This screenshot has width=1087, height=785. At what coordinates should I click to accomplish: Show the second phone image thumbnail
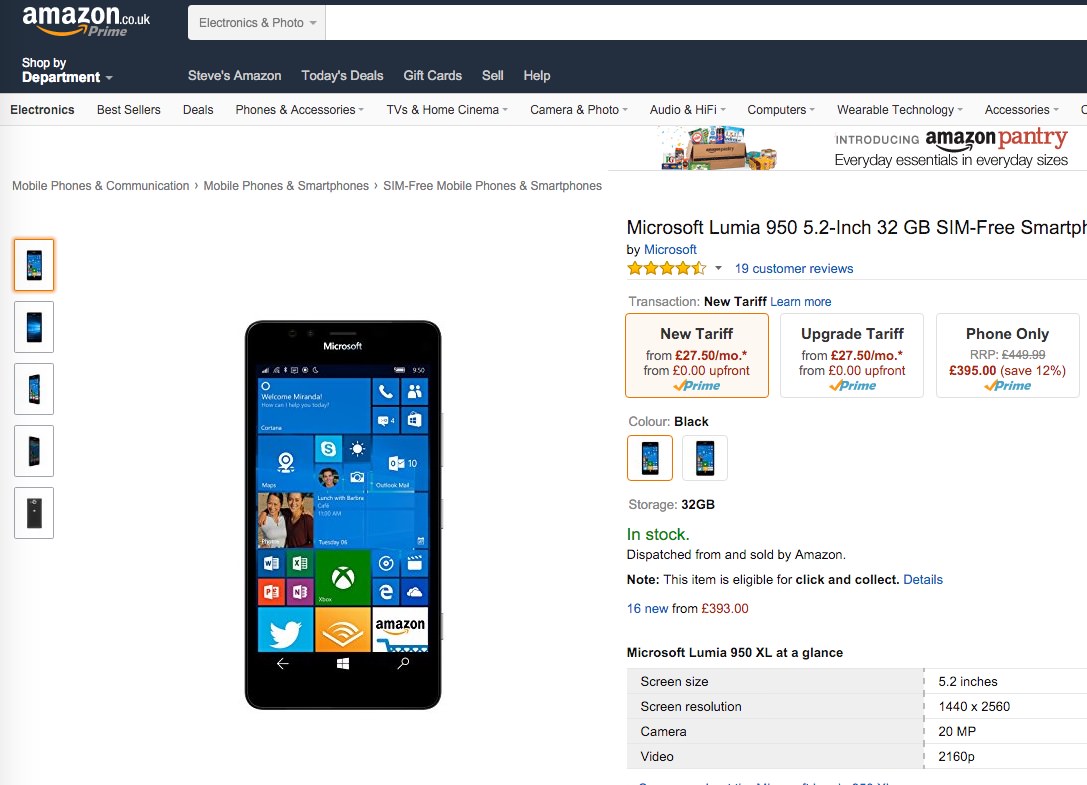34,327
